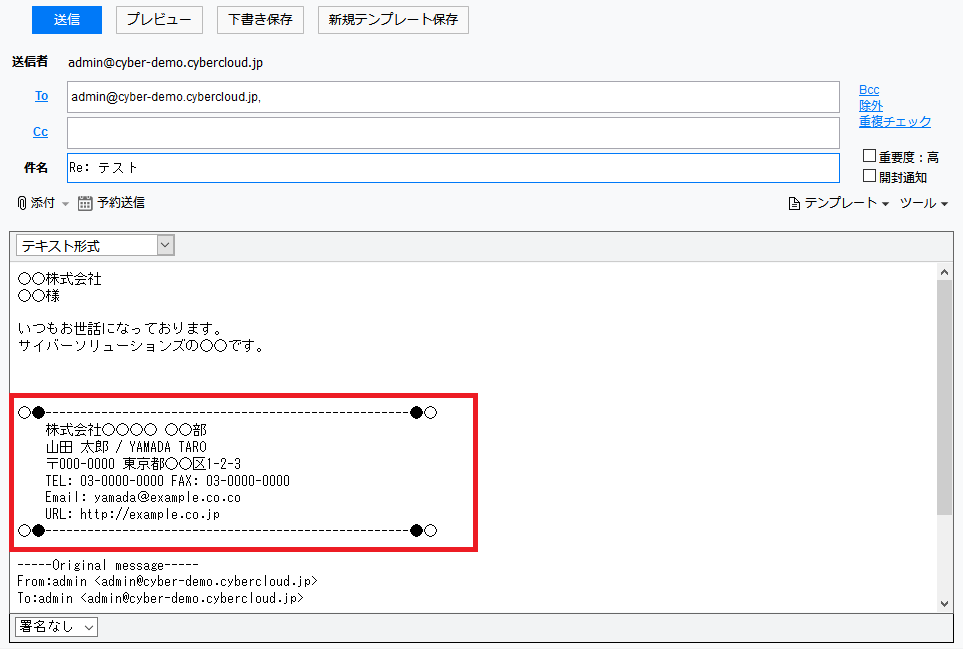Click the サイバーソリューションズの〇〇です line
Viewport: 963px width, 649px height.
tap(141, 346)
